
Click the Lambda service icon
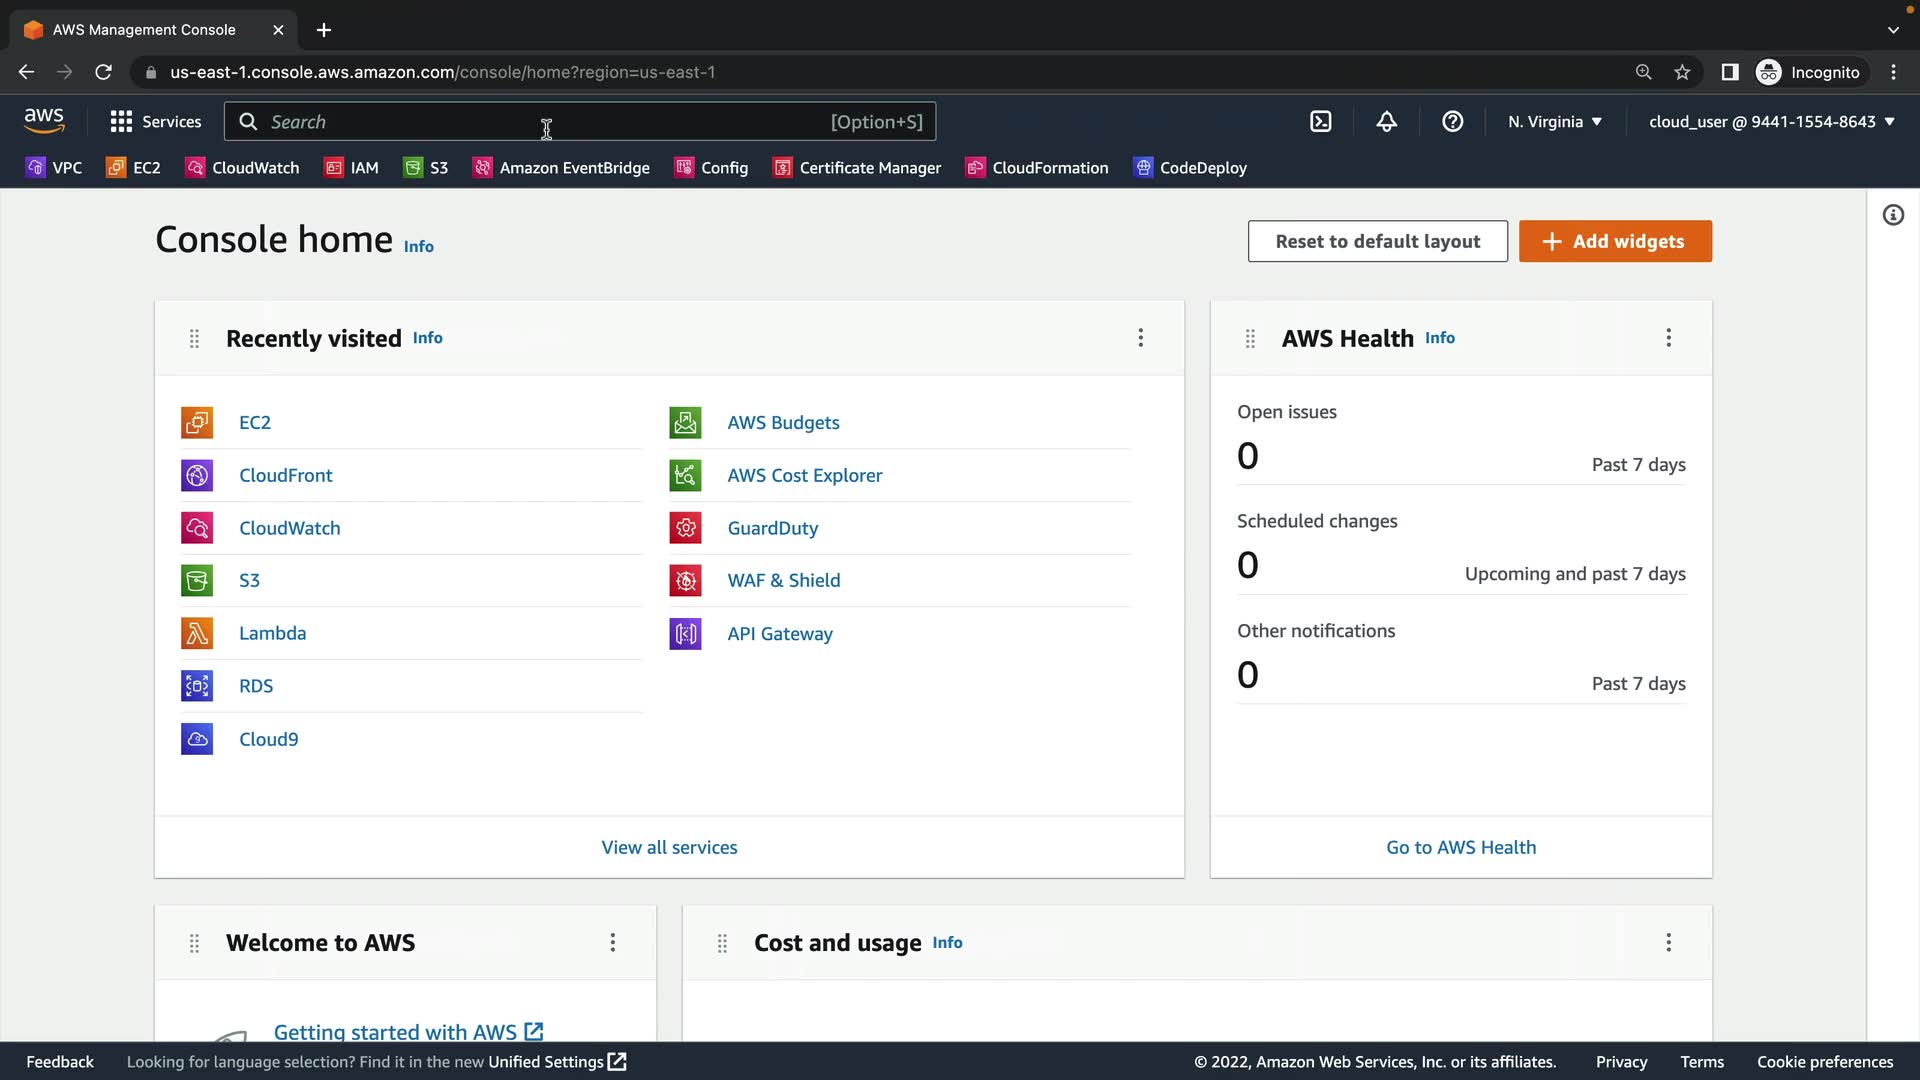coord(197,633)
